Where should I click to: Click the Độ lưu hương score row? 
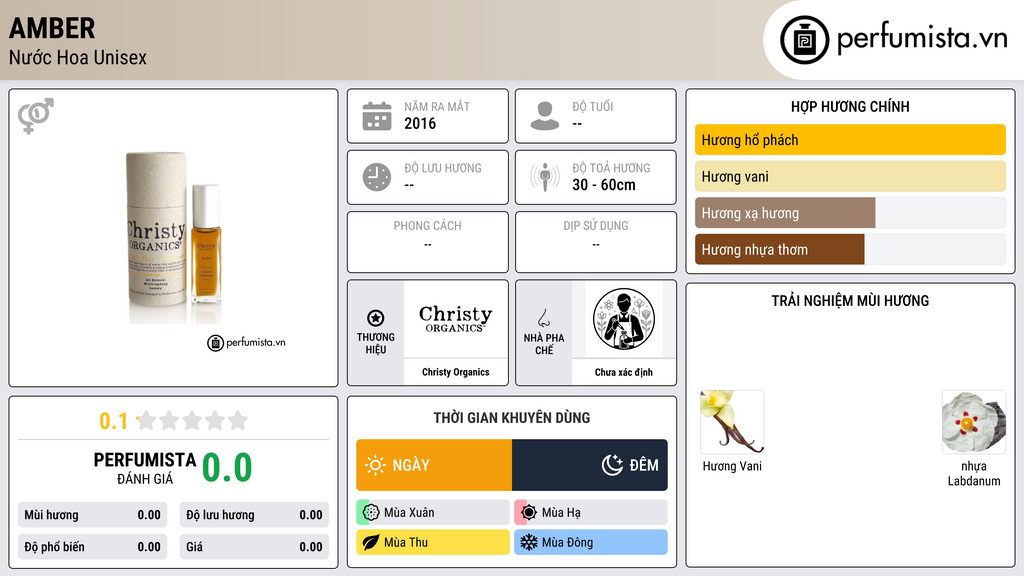tap(254, 515)
